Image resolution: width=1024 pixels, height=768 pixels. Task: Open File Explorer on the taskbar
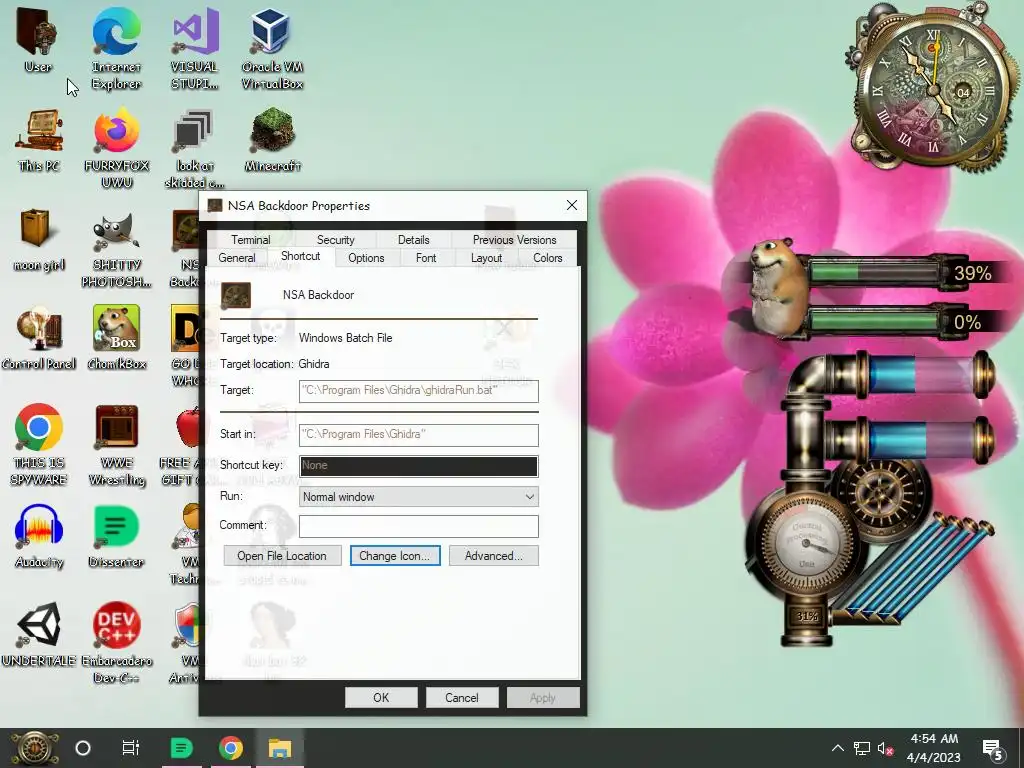[x=280, y=748]
